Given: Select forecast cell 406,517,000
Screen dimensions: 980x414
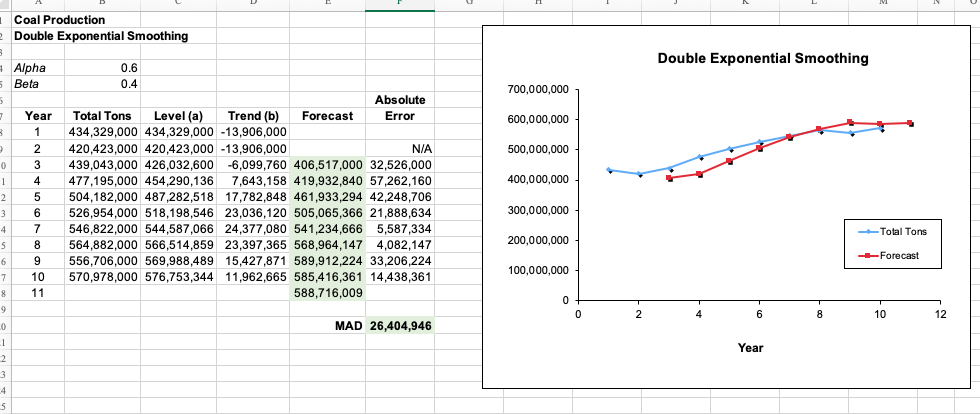Looking at the screenshot, I should pos(328,164).
